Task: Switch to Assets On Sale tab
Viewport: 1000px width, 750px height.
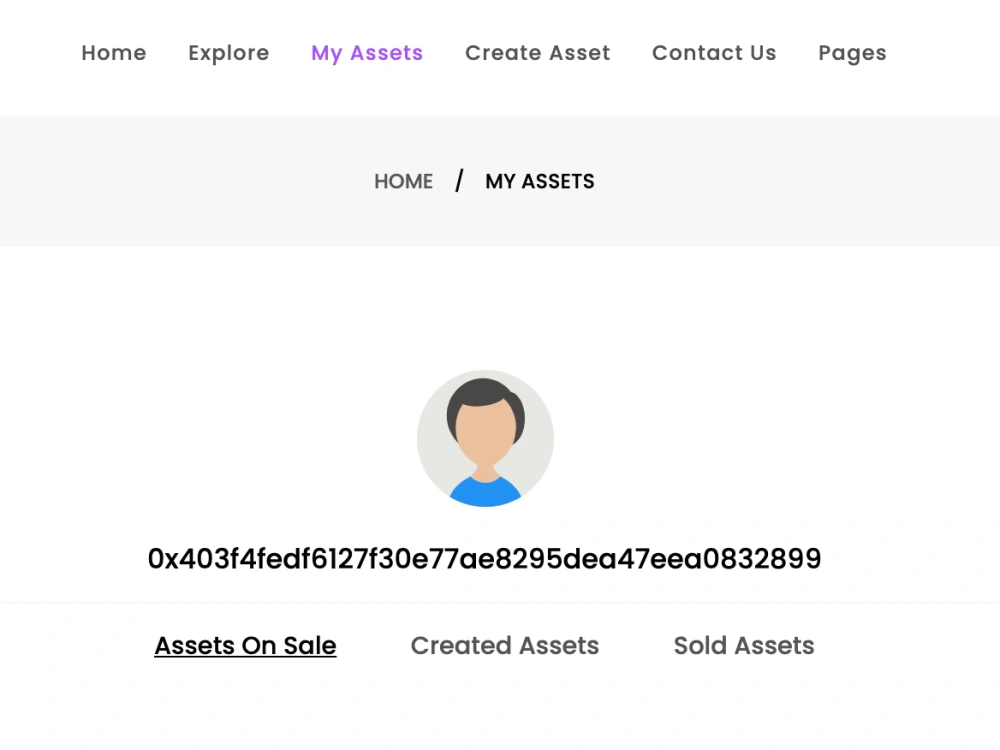Action: click(x=246, y=645)
